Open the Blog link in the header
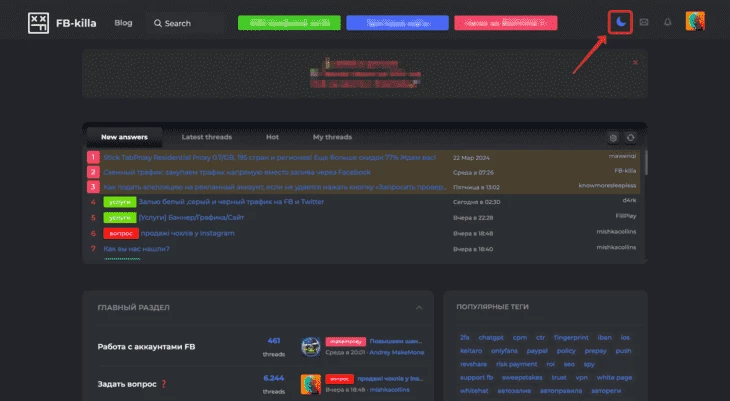 (123, 23)
